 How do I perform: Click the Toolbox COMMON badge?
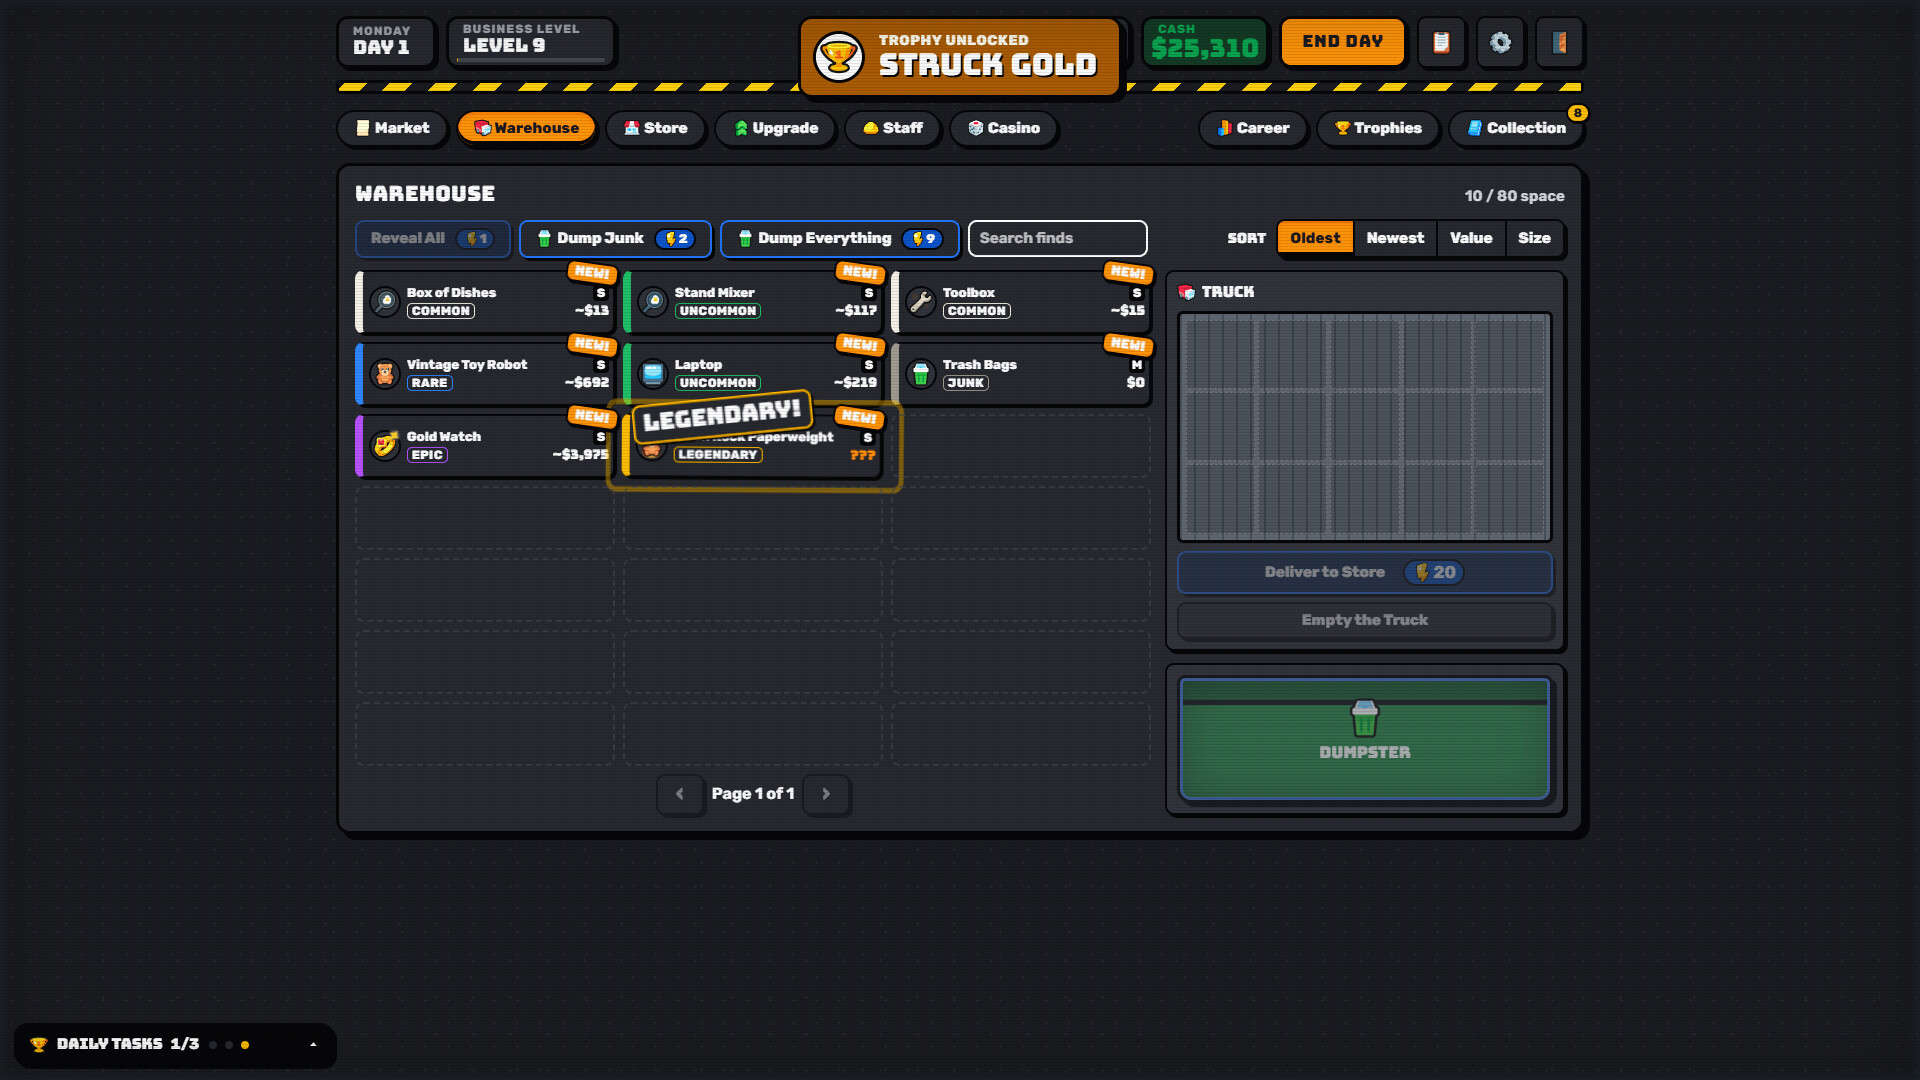976,311
